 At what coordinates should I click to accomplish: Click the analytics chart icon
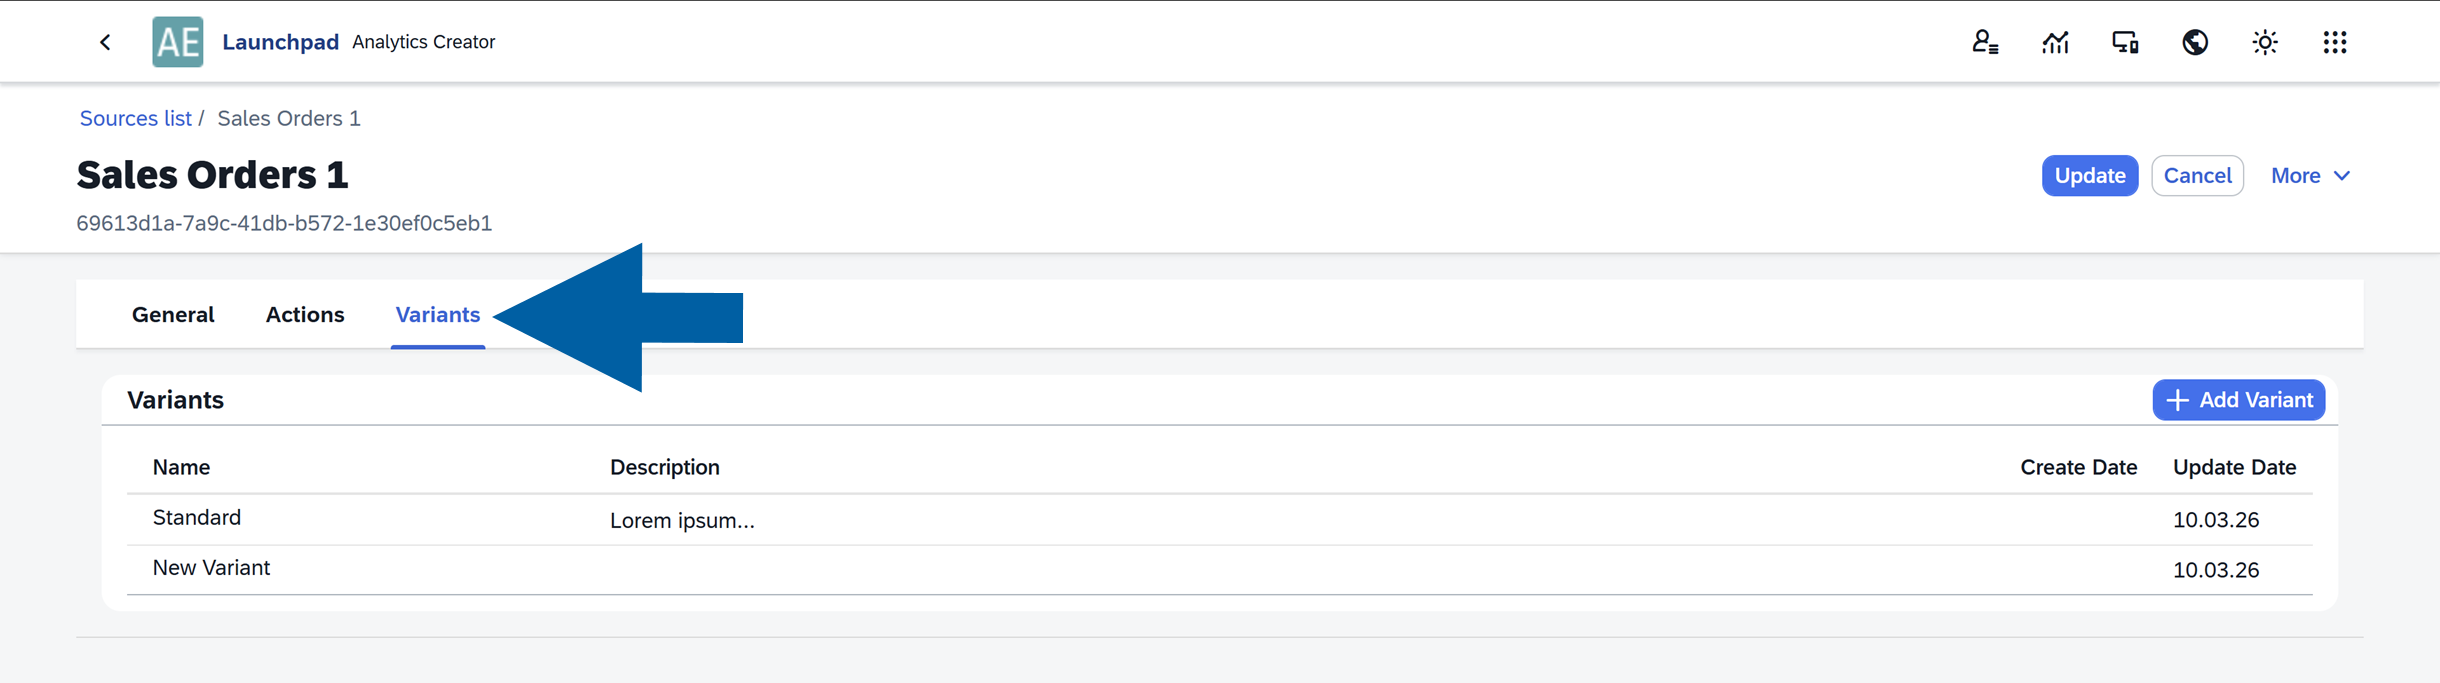click(x=2055, y=41)
